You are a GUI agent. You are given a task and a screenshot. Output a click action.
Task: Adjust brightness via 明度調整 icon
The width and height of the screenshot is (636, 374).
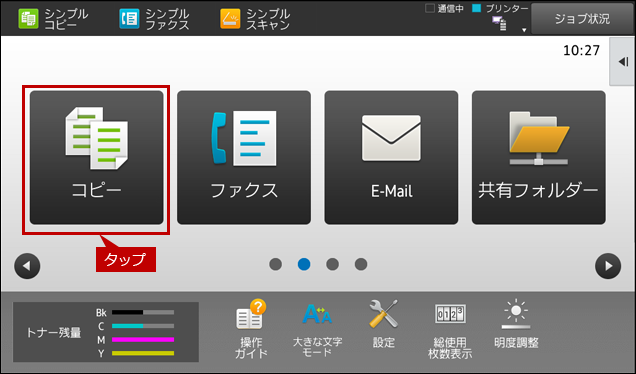516,324
